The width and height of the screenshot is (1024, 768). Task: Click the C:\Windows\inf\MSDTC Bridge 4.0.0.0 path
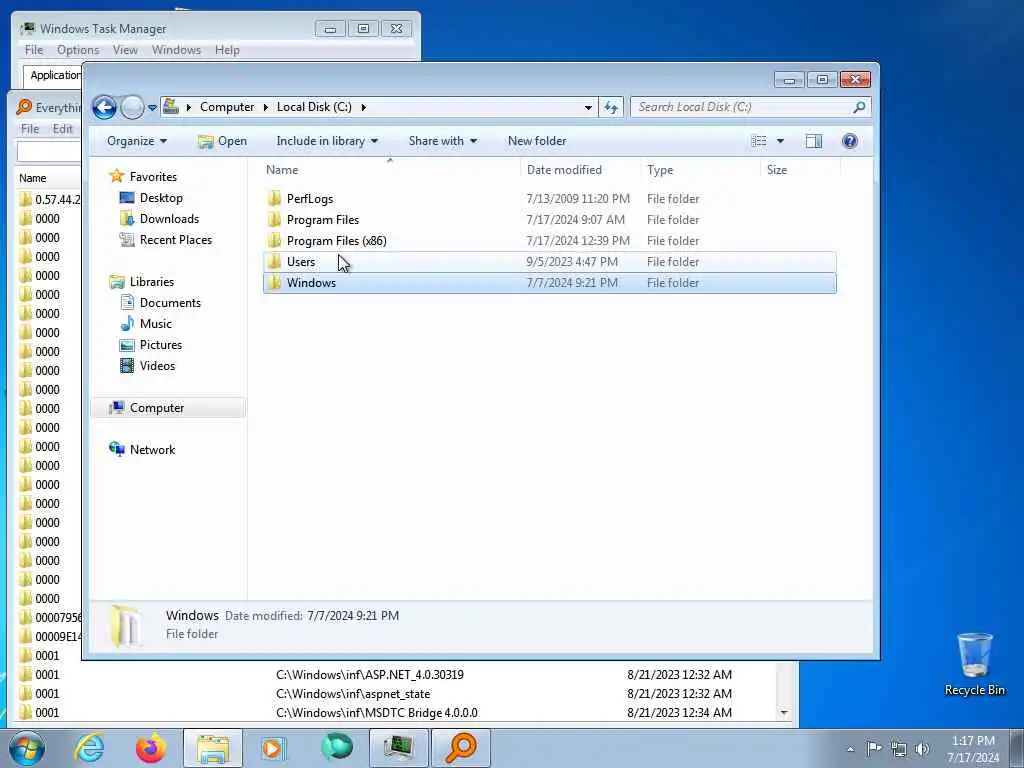(376, 712)
